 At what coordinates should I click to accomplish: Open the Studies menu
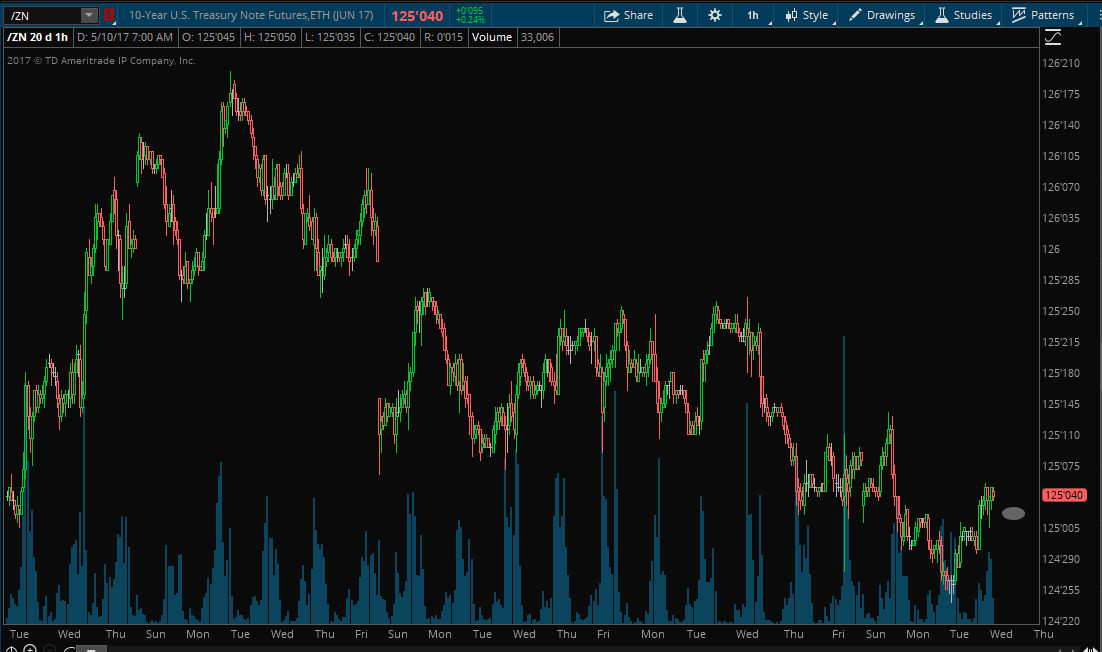point(964,15)
